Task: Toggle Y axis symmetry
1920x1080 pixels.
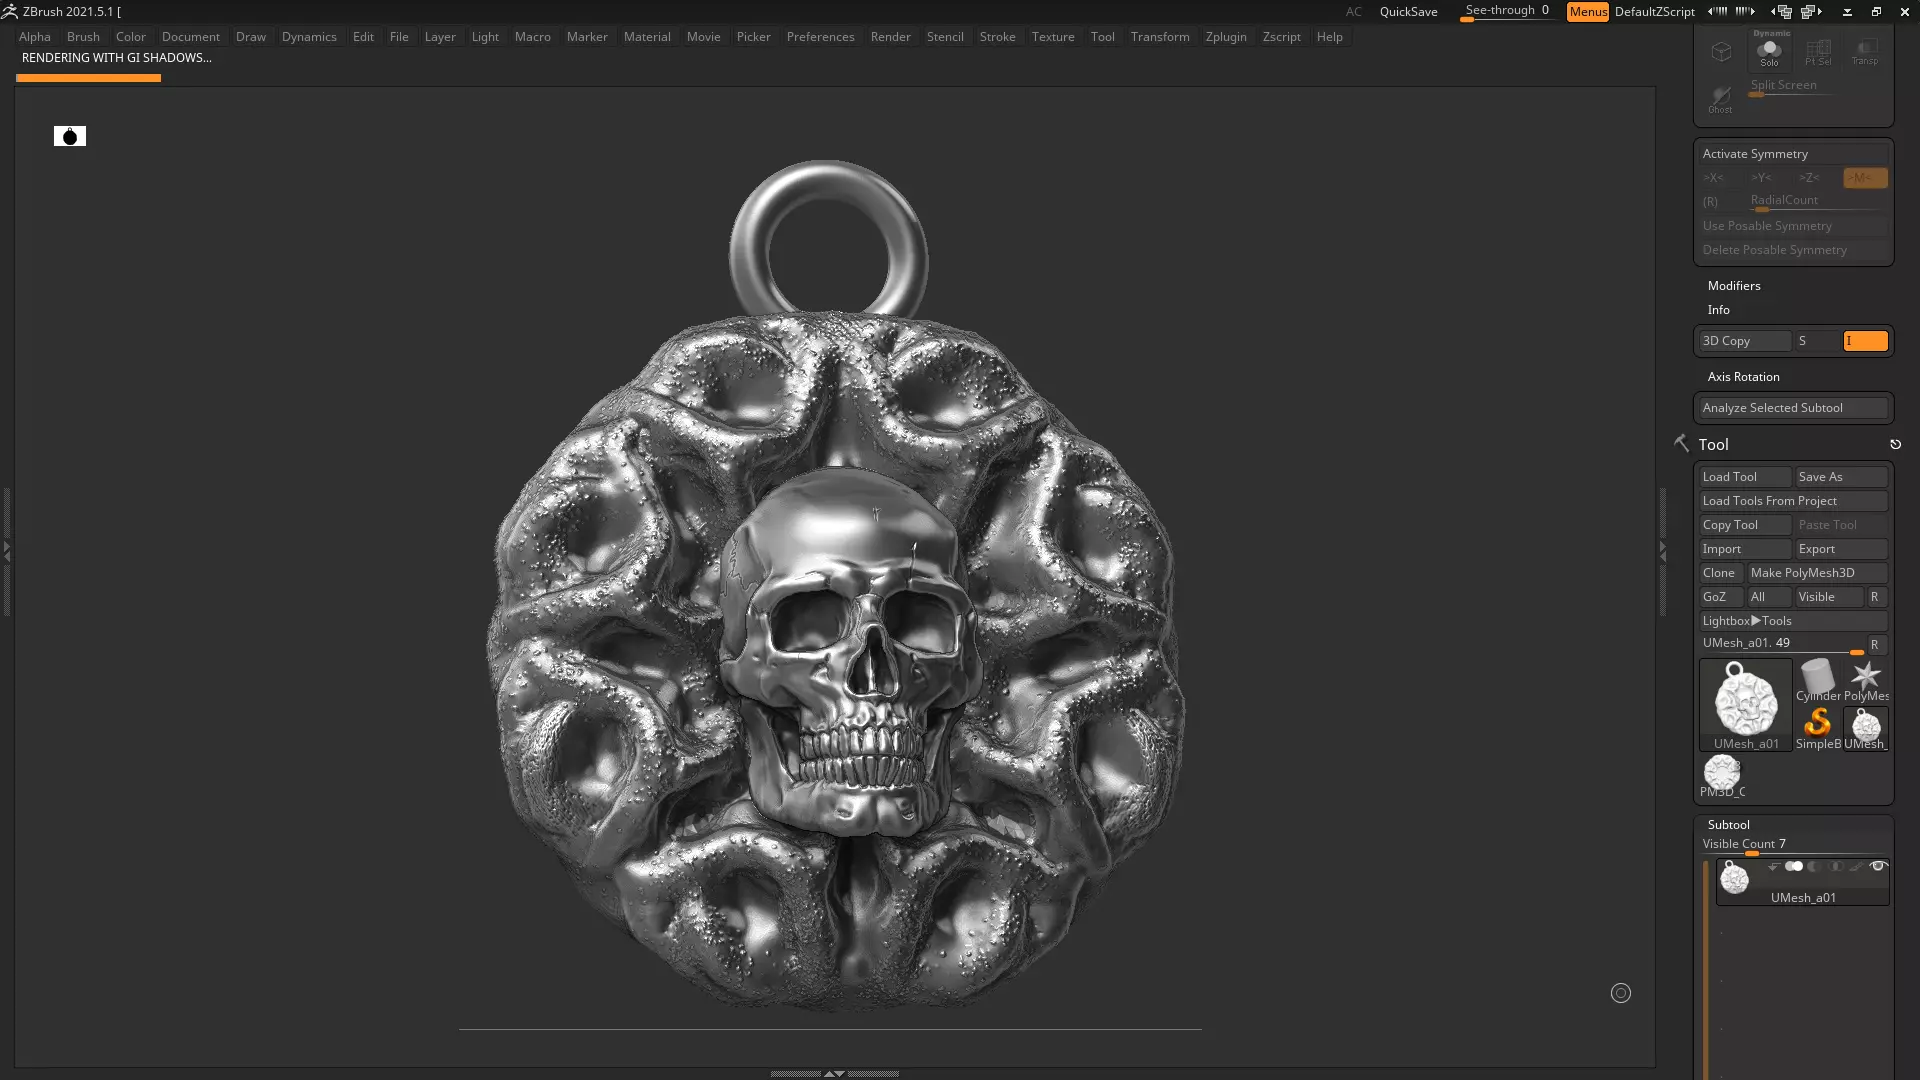Action: (x=1761, y=178)
